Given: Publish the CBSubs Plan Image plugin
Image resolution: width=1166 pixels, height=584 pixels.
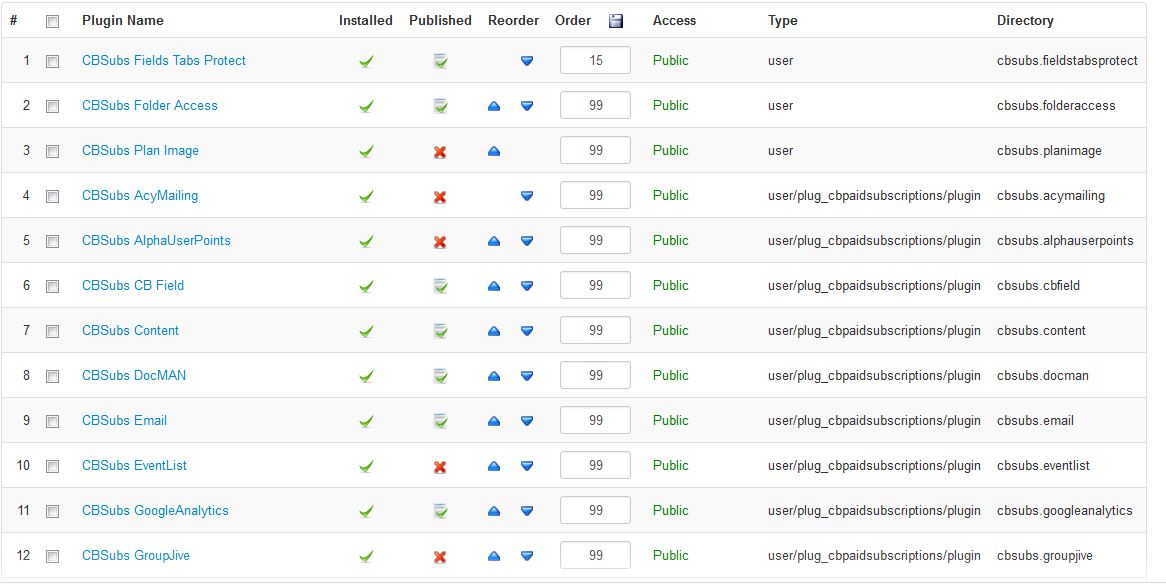Looking at the screenshot, I should click(440, 152).
